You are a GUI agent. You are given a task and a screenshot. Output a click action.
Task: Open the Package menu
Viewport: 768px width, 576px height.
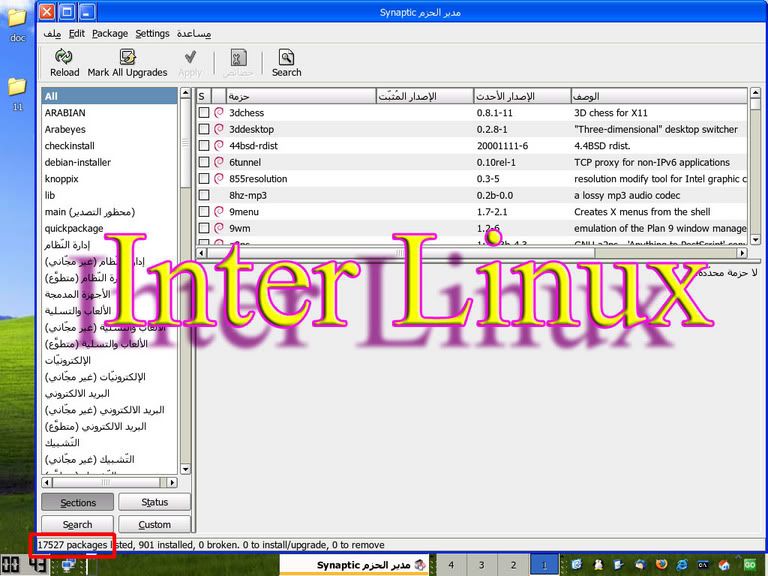[x=110, y=34]
